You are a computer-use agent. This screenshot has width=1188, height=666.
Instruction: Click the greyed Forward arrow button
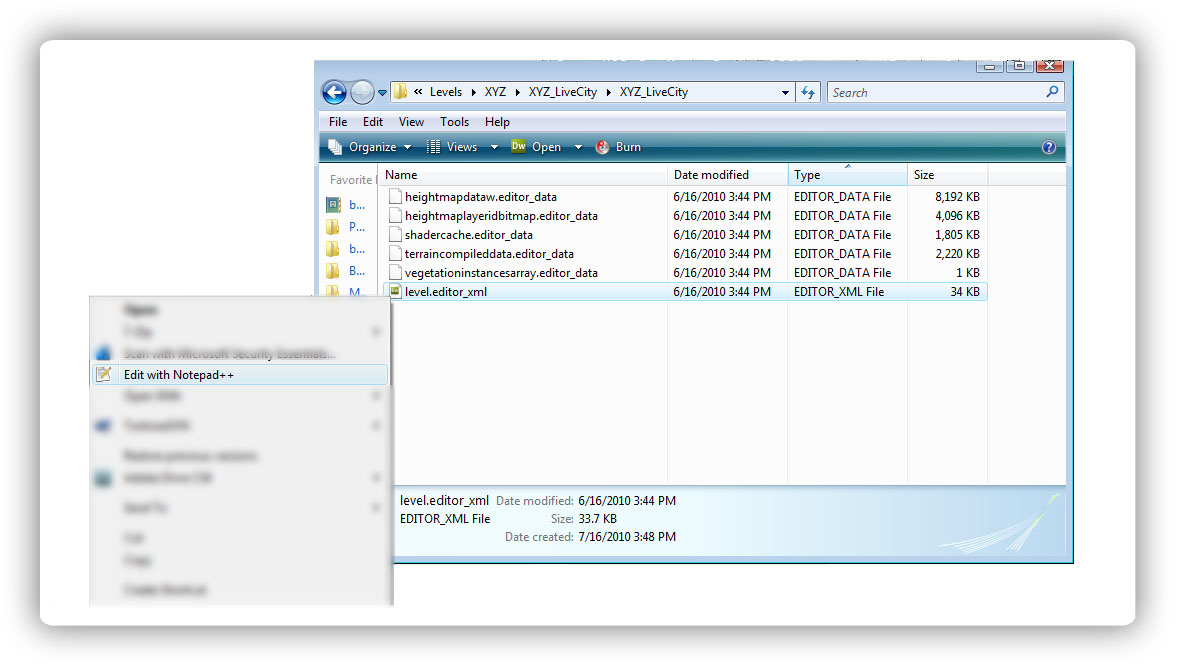pyautogui.click(x=362, y=92)
